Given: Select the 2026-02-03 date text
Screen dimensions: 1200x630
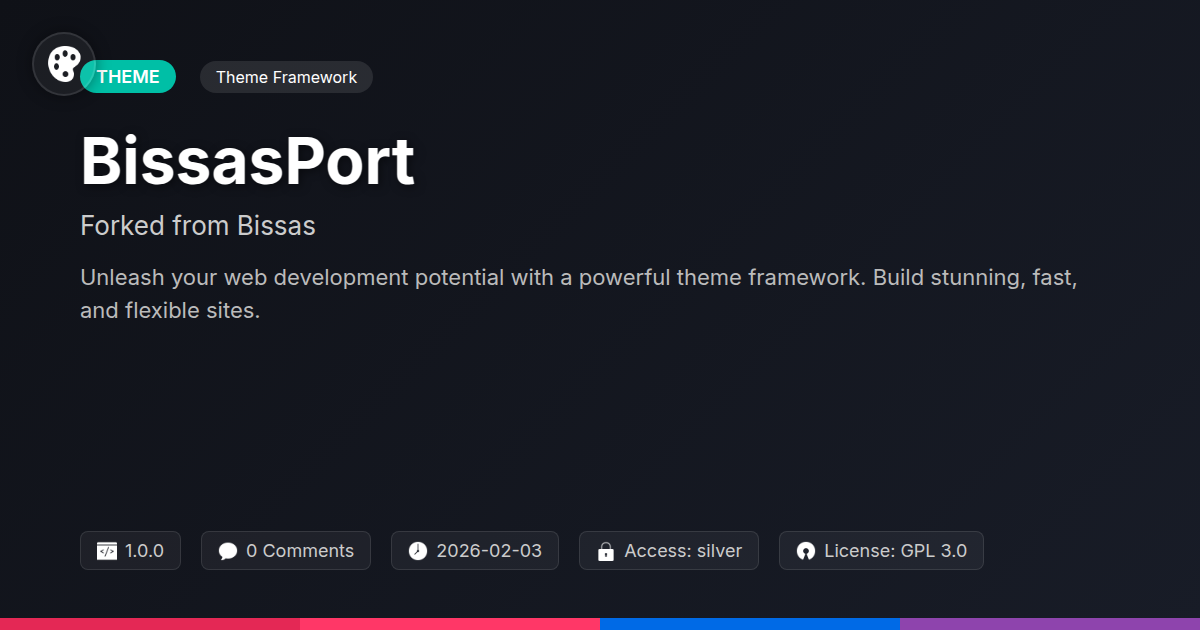Looking at the screenshot, I should click(489, 551).
